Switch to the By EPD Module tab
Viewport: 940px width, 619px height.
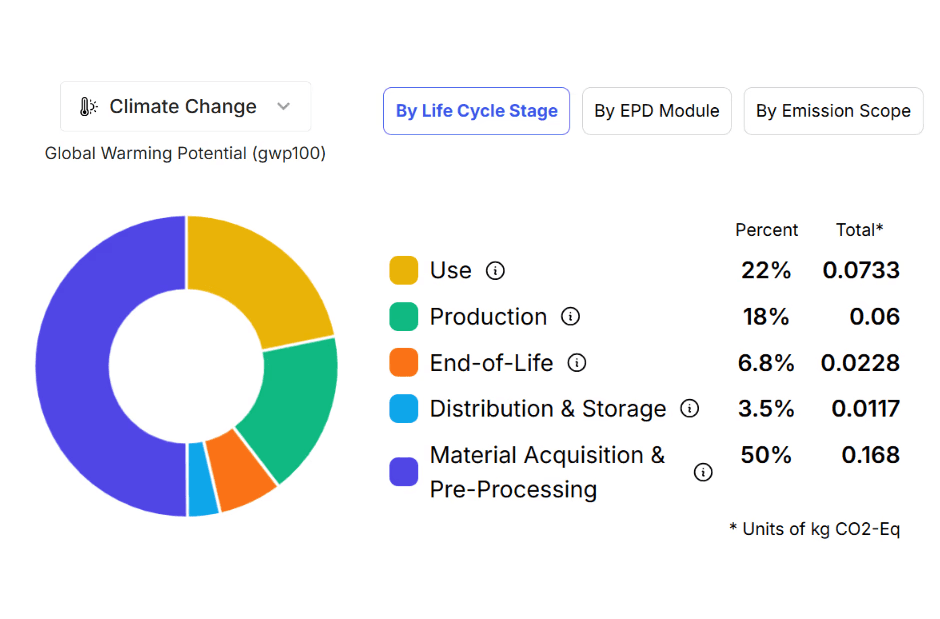(x=656, y=111)
